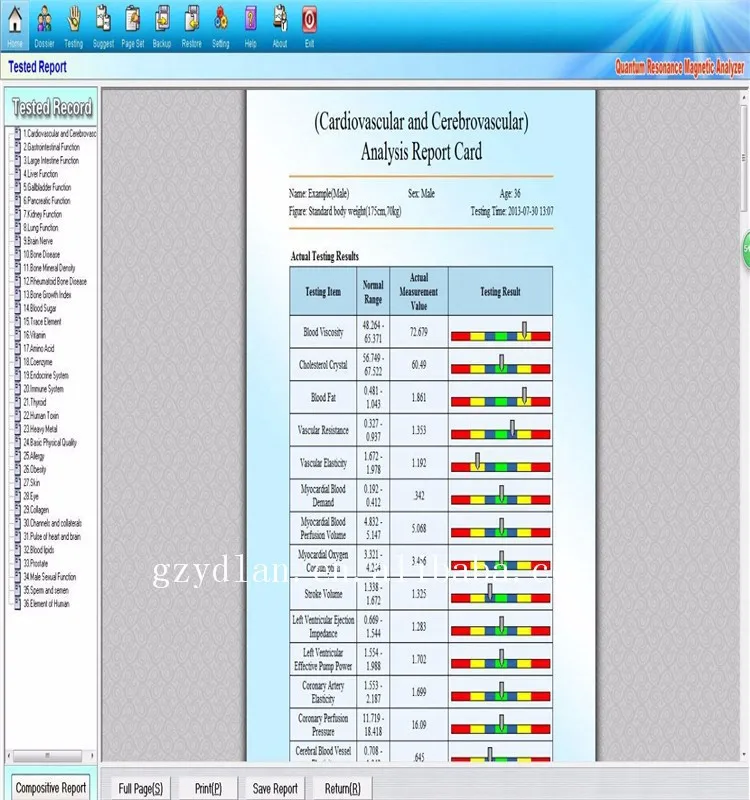Click the document icon beside Blood lipids
This screenshot has width=750, height=800.
pos(17,549)
